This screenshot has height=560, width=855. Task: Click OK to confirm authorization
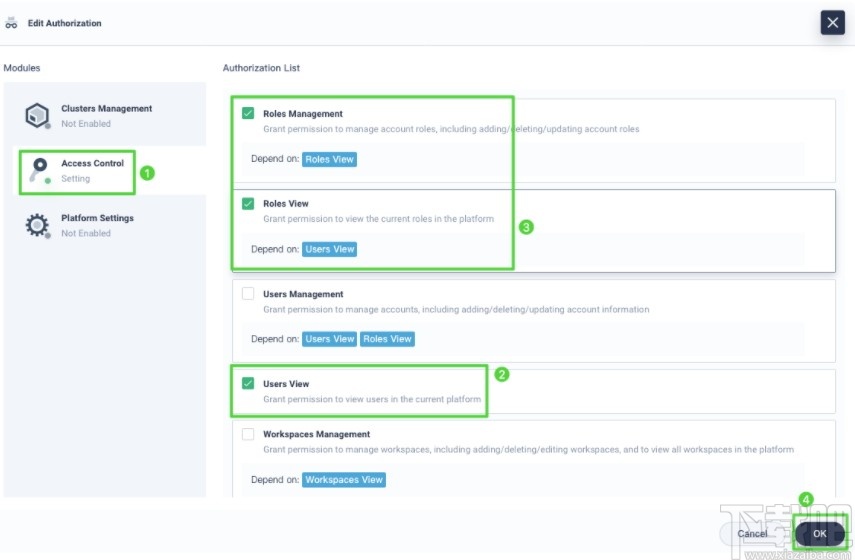pos(819,534)
